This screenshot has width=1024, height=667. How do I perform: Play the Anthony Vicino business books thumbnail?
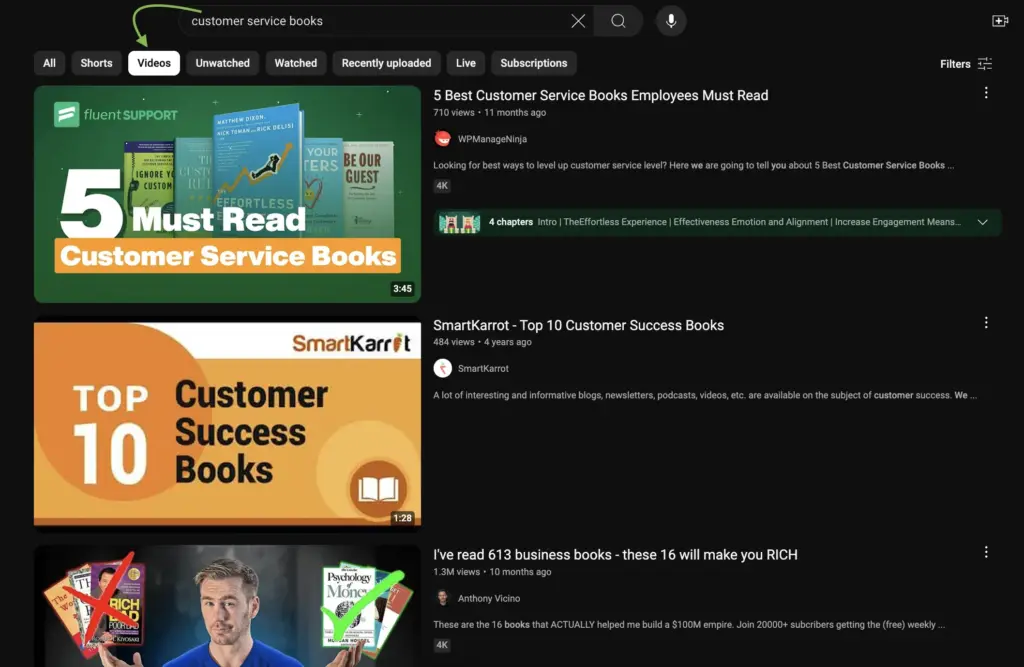(x=227, y=606)
